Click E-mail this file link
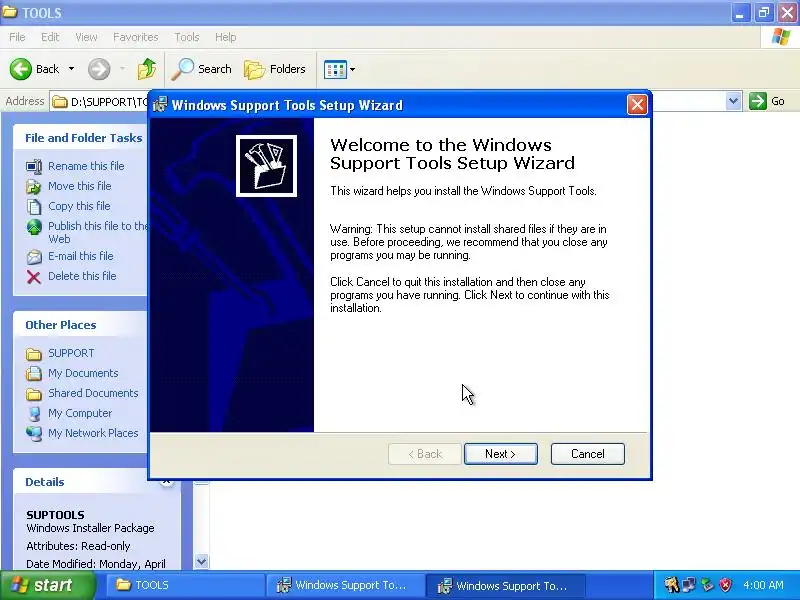The width and height of the screenshot is (800, 600). 81,256
